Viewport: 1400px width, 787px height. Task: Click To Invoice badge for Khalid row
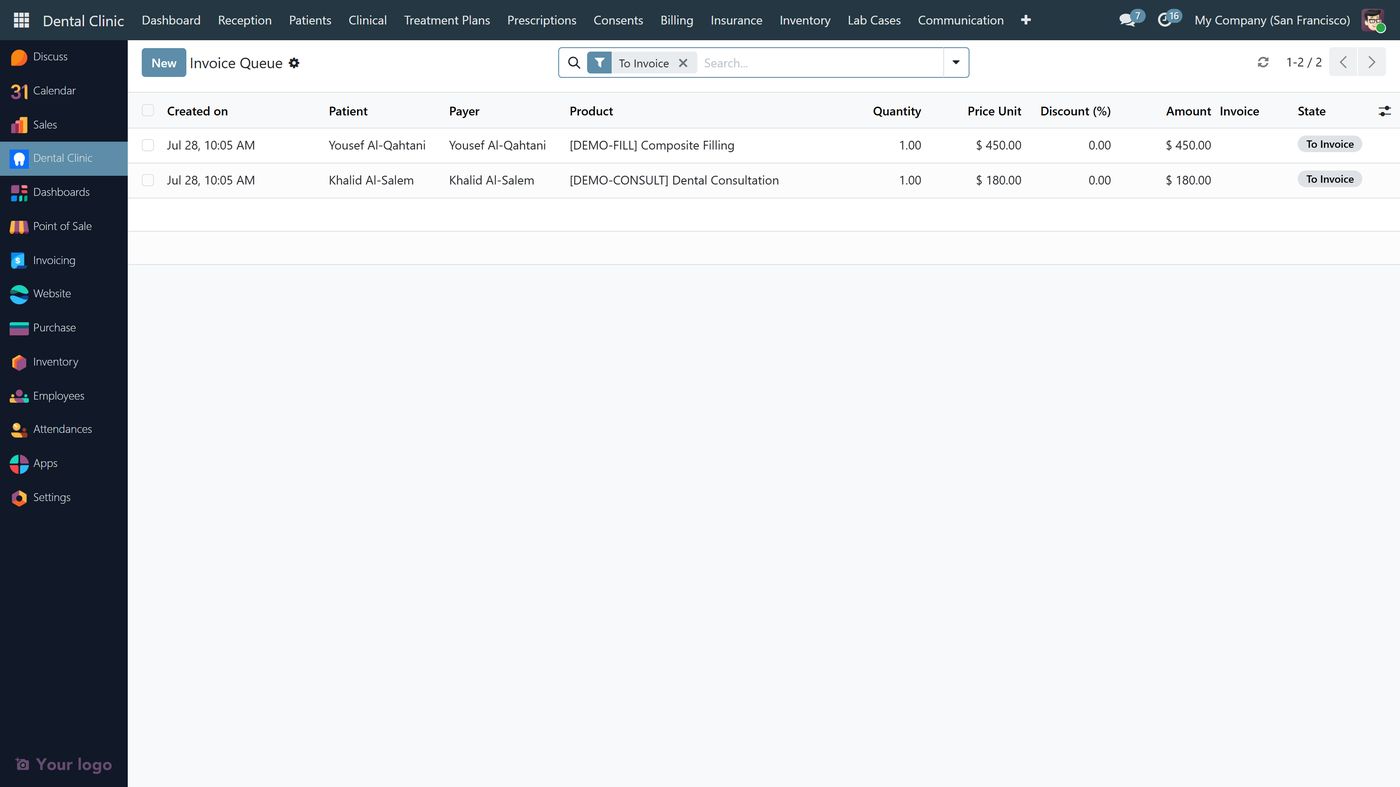click(1330, 179)
